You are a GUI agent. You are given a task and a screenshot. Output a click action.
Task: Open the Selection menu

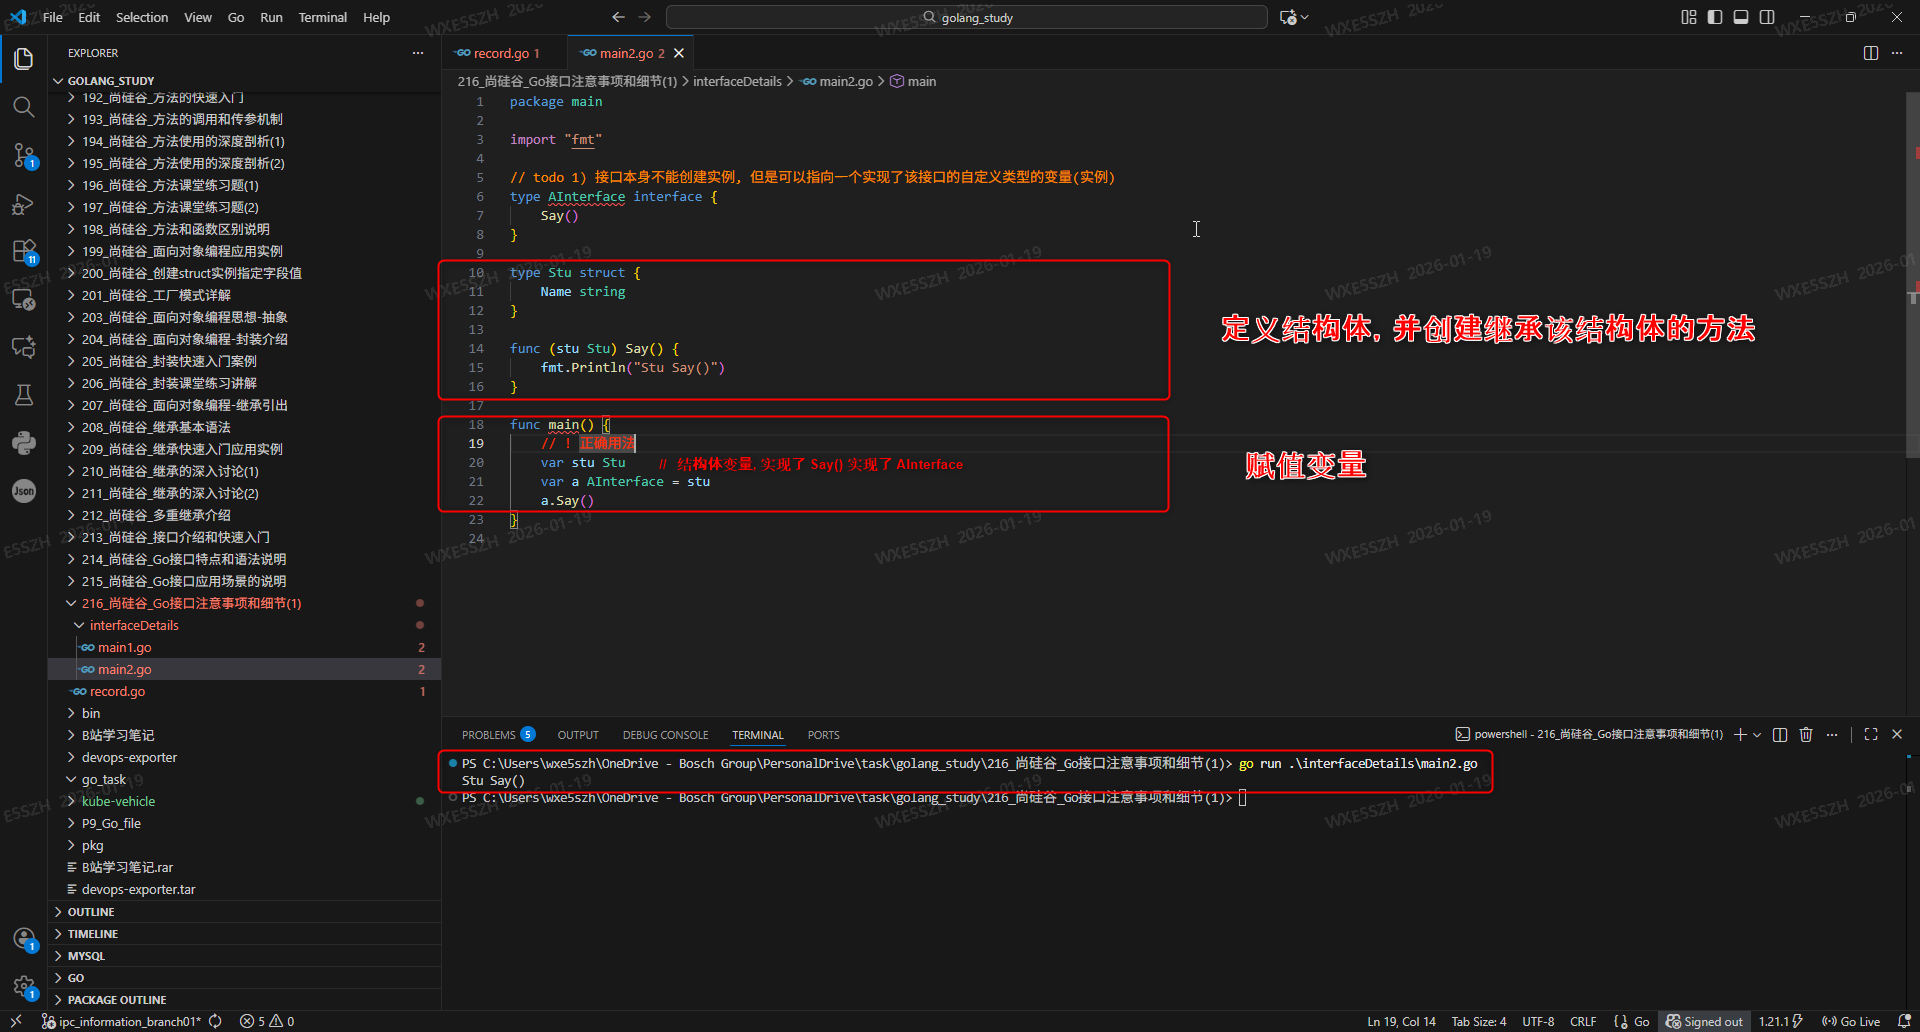[142, 17]
